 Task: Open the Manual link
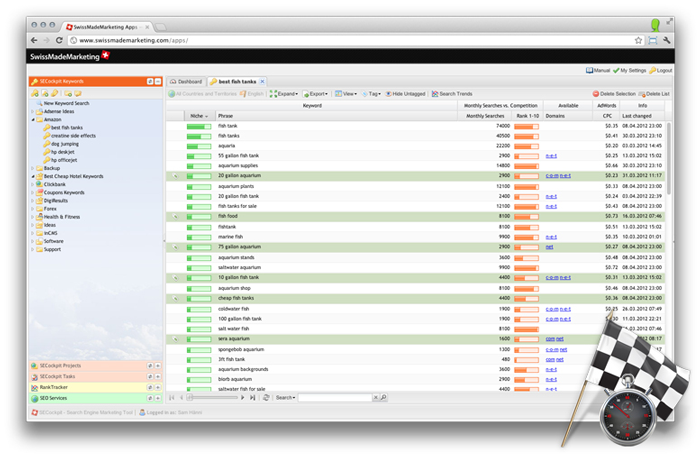pos(598,71)
